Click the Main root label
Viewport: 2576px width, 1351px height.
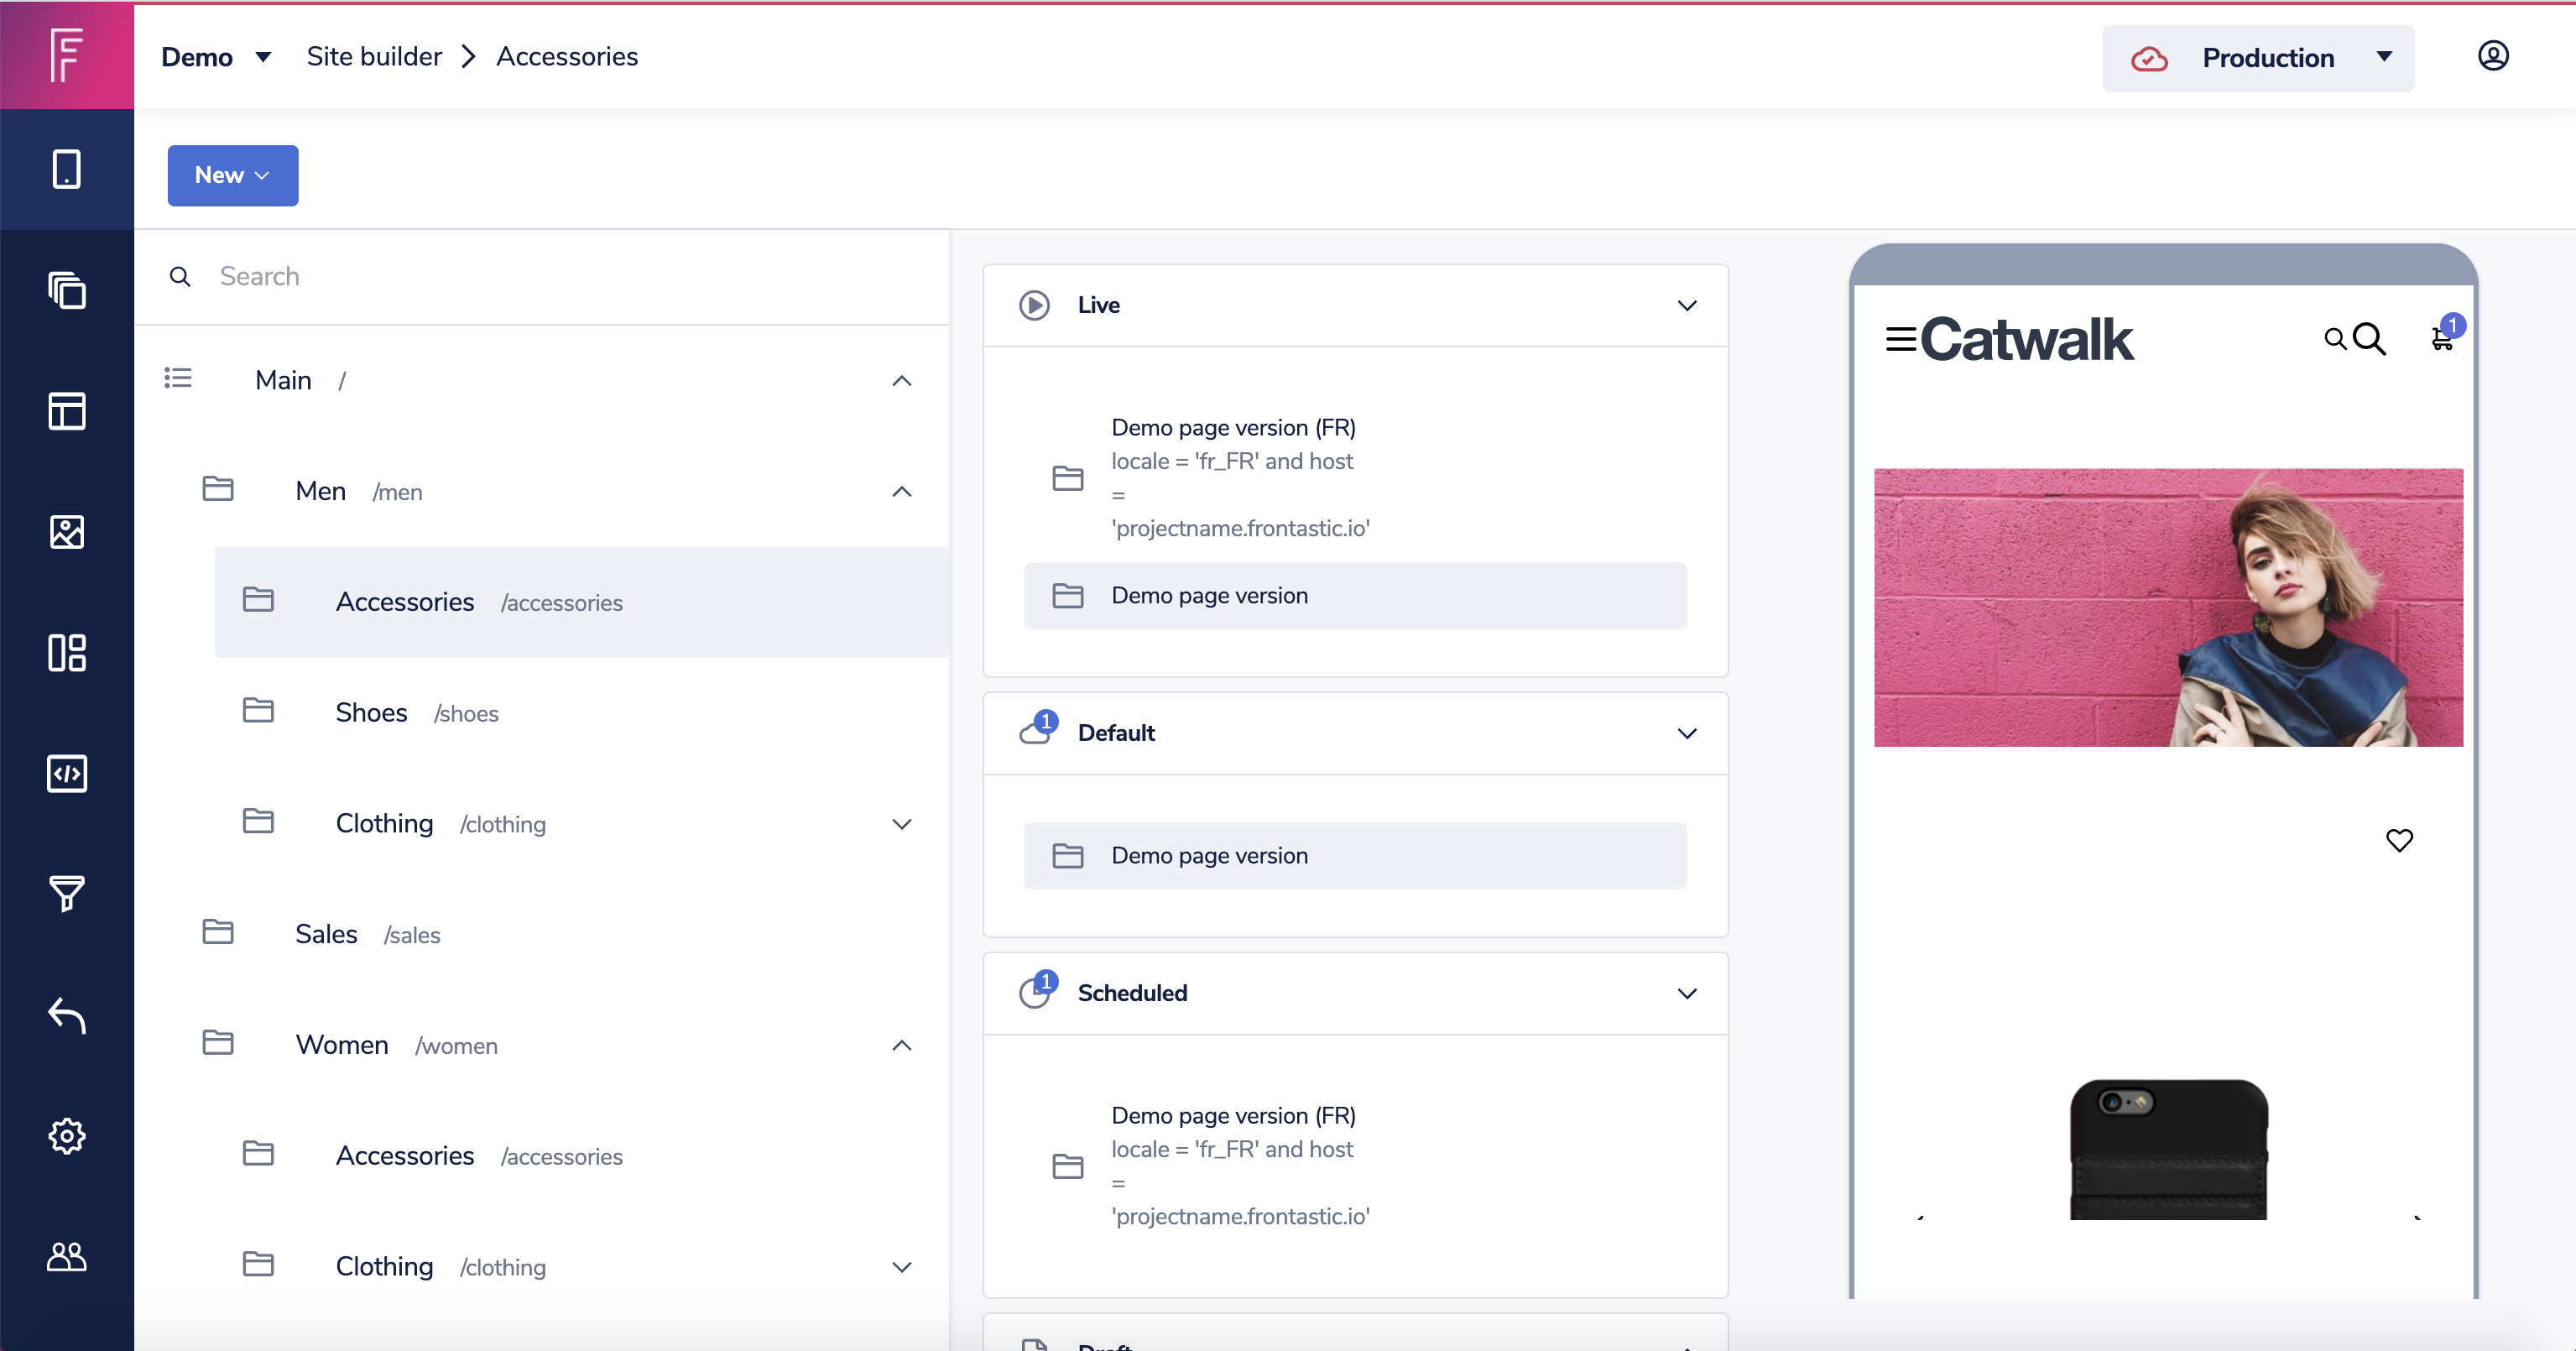point(283,381)
